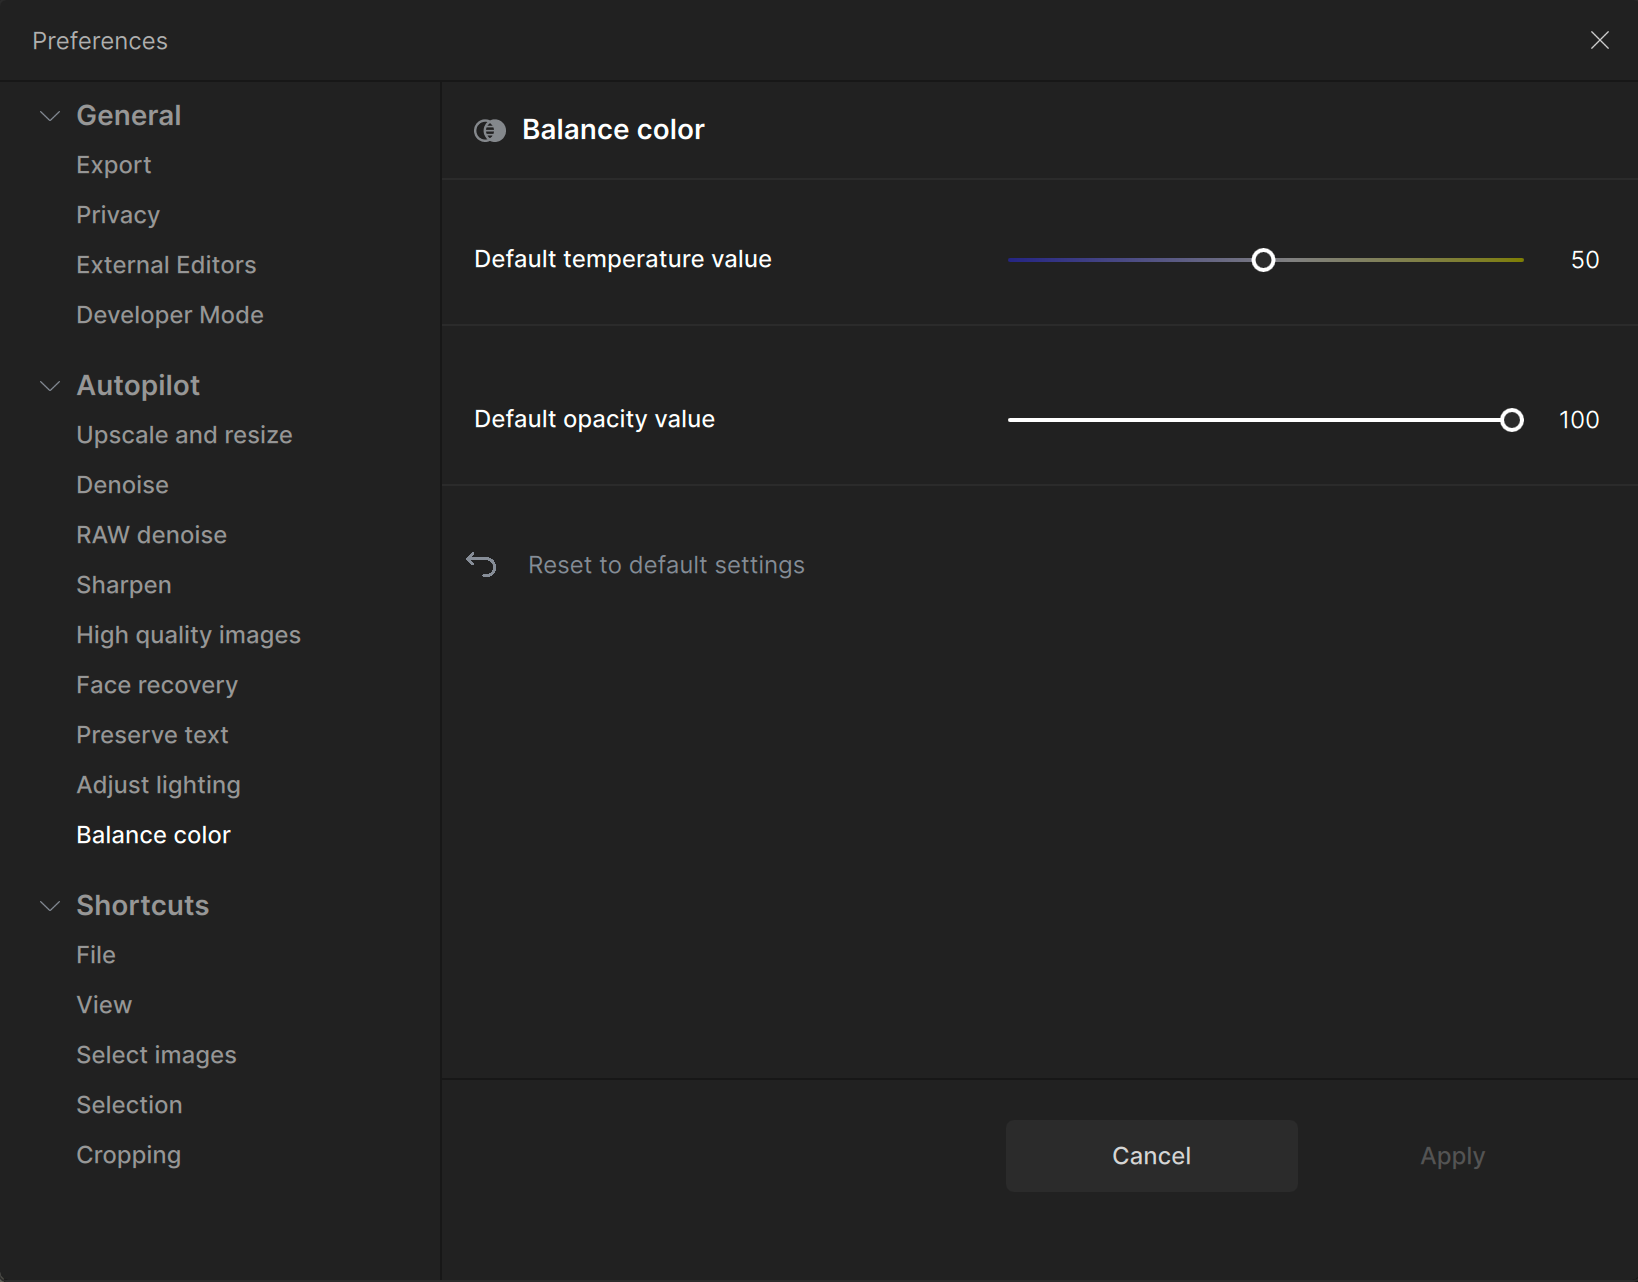Open Cropping shortcuts

point(129,1155)
